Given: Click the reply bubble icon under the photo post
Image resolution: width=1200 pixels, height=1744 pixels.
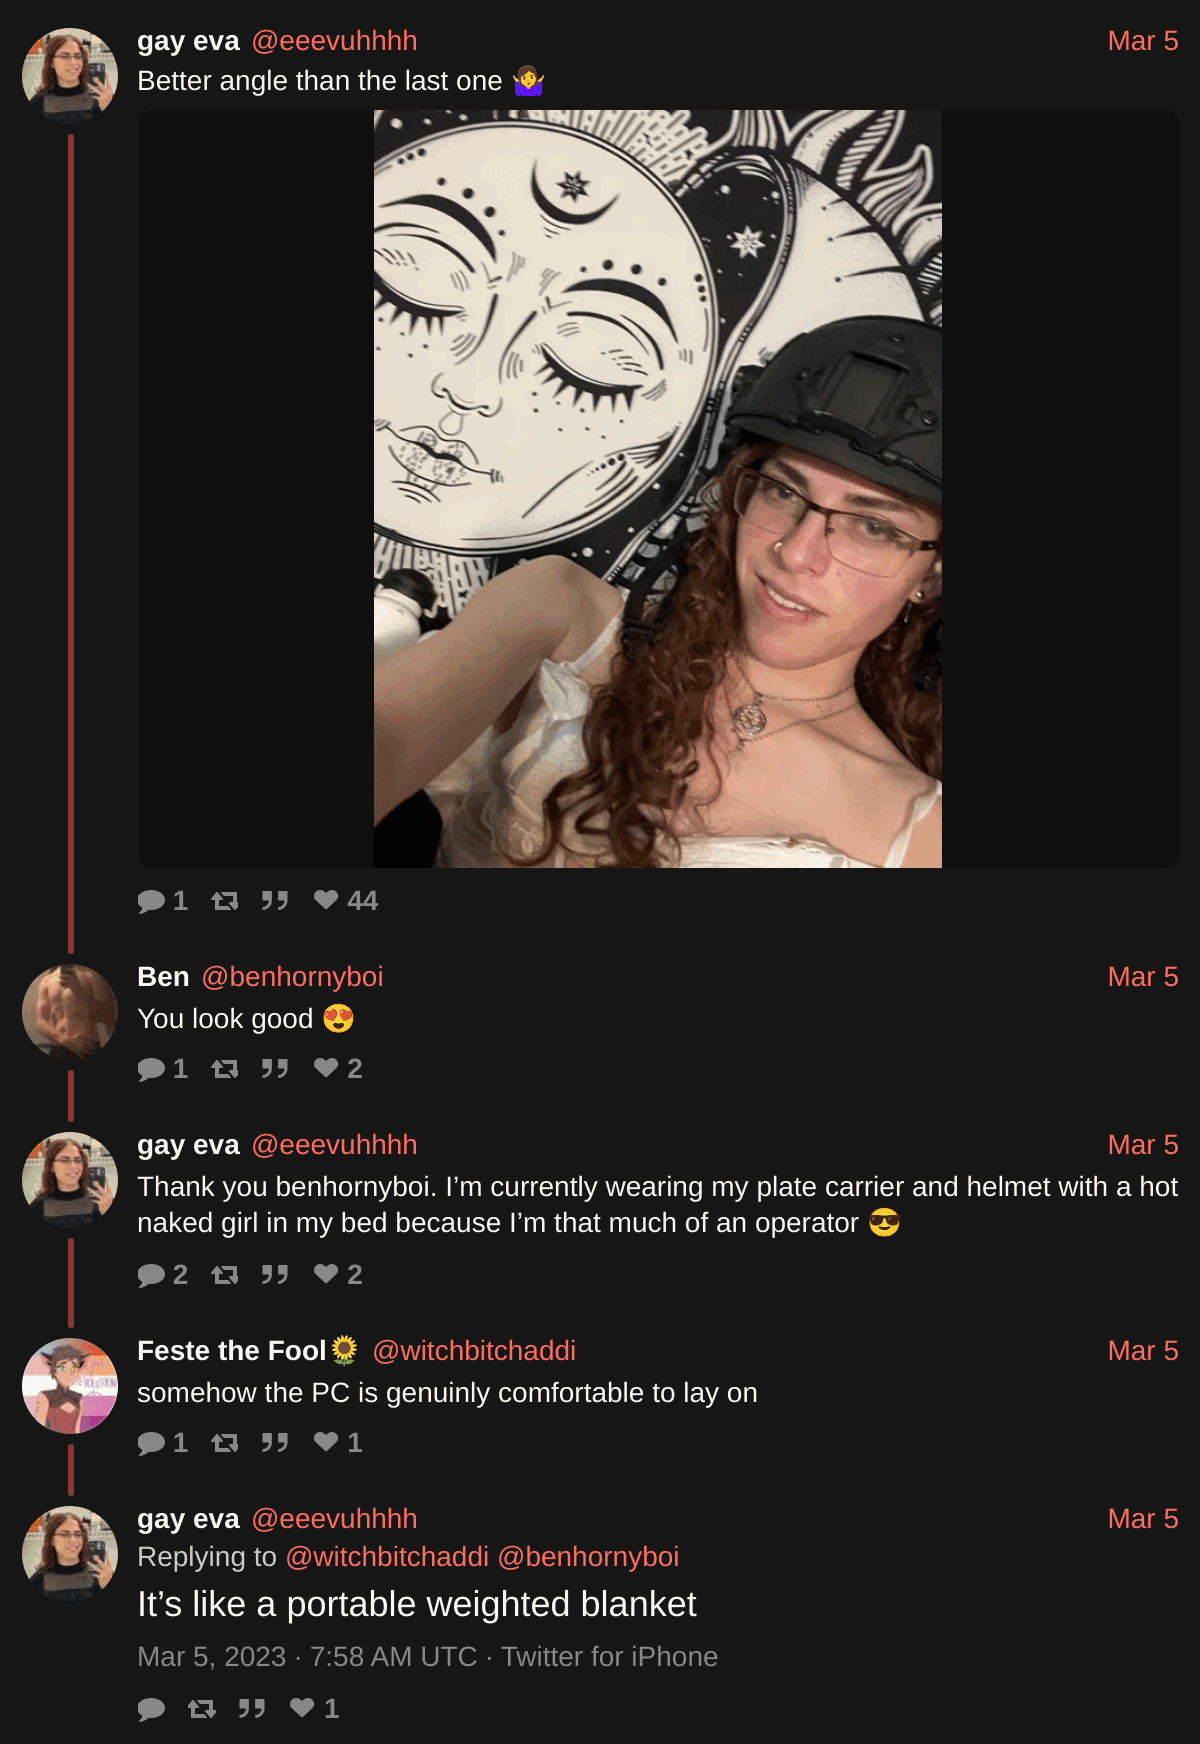Looking at the screenshot, I should 151,901.
